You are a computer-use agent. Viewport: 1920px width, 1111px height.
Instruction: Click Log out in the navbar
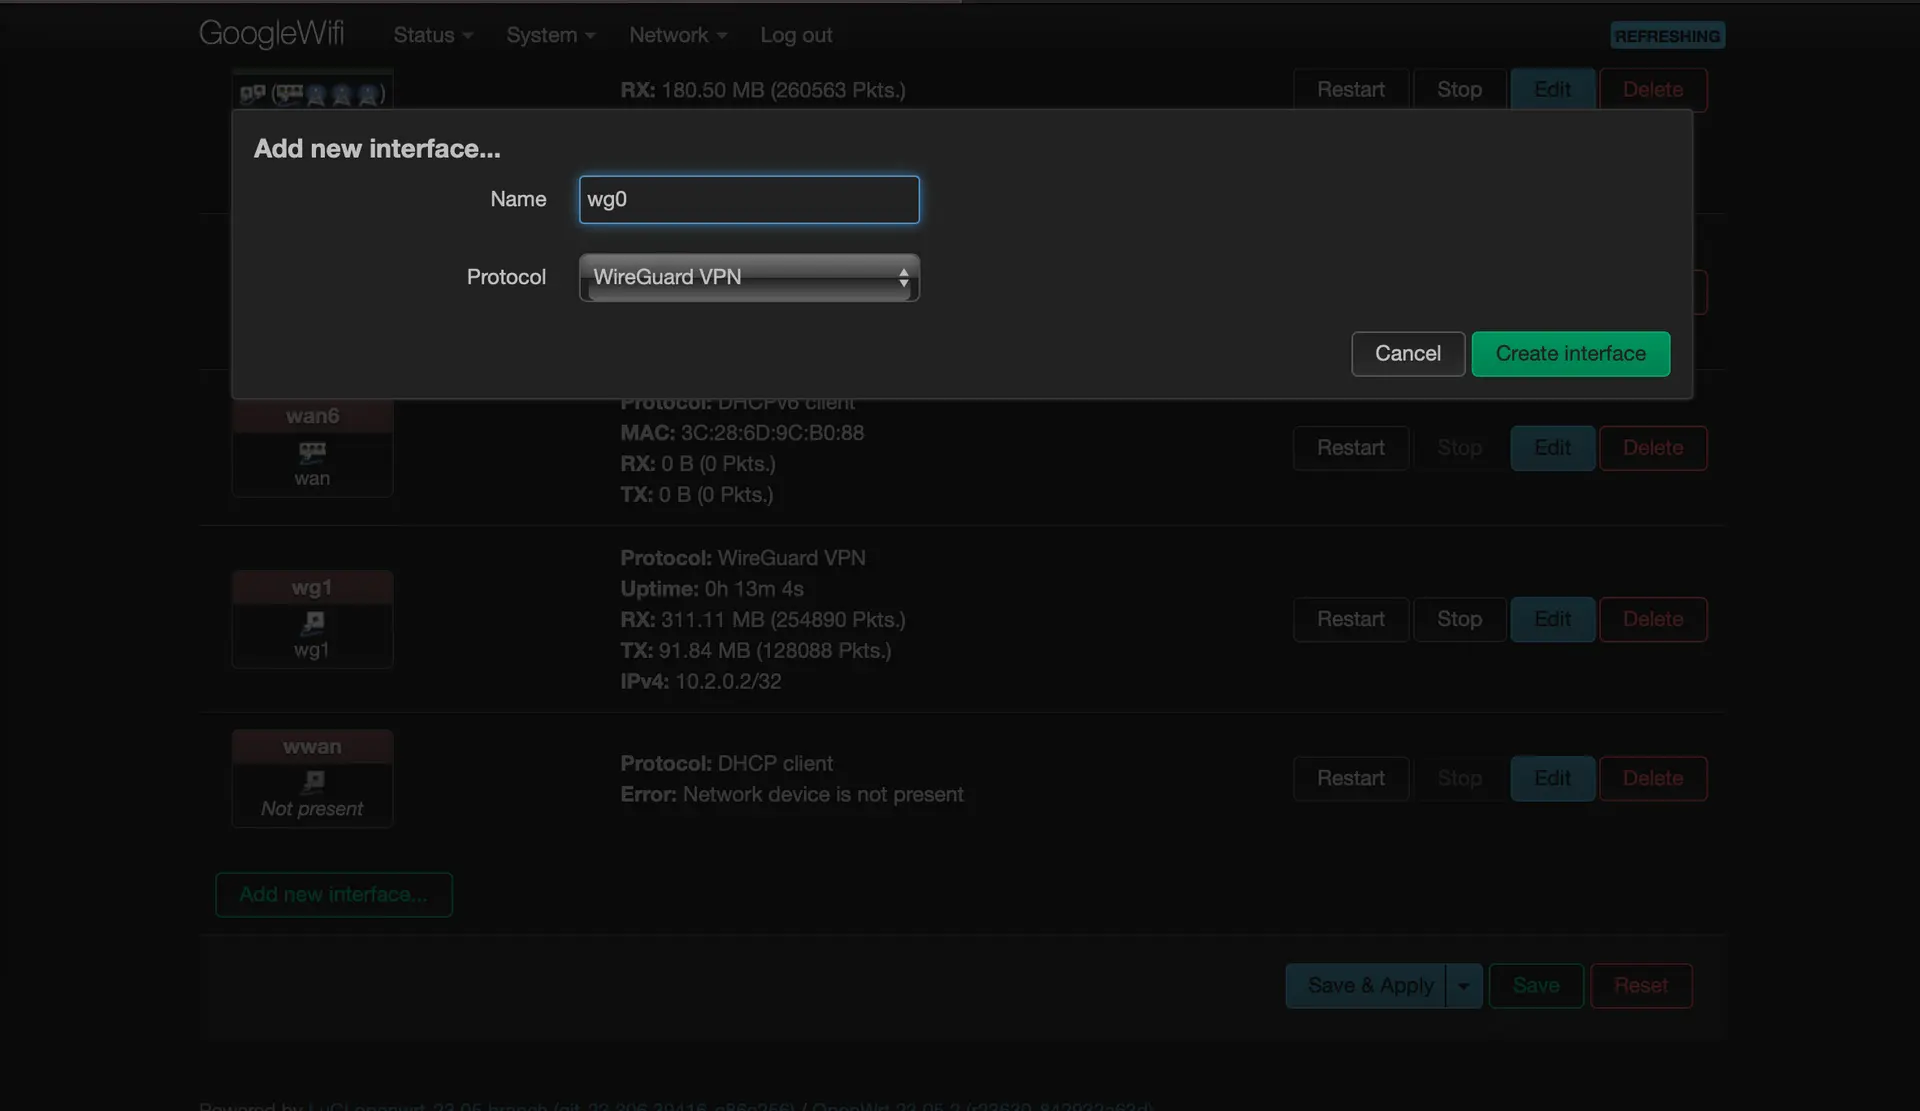tap(796, 35)
